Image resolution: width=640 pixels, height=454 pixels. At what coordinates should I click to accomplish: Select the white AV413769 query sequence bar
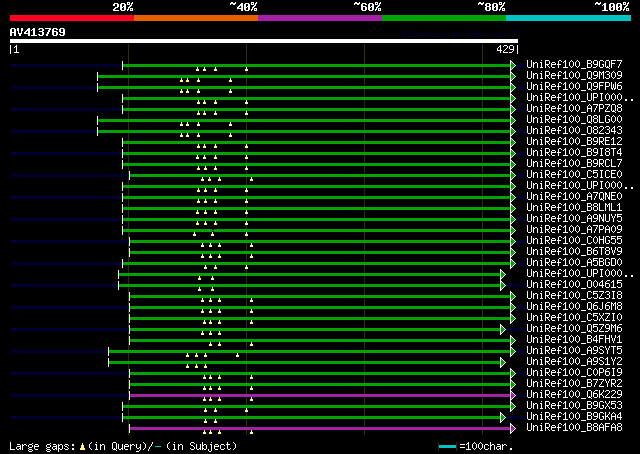point(264,41)
